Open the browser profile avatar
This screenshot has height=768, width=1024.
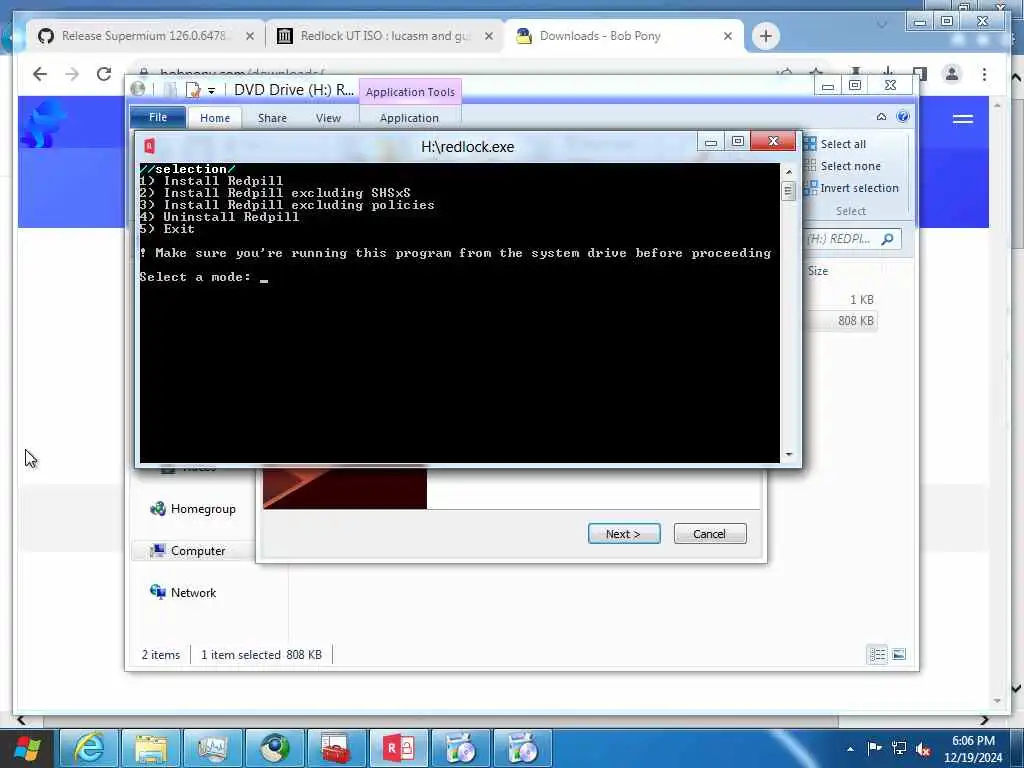point(952,74)
